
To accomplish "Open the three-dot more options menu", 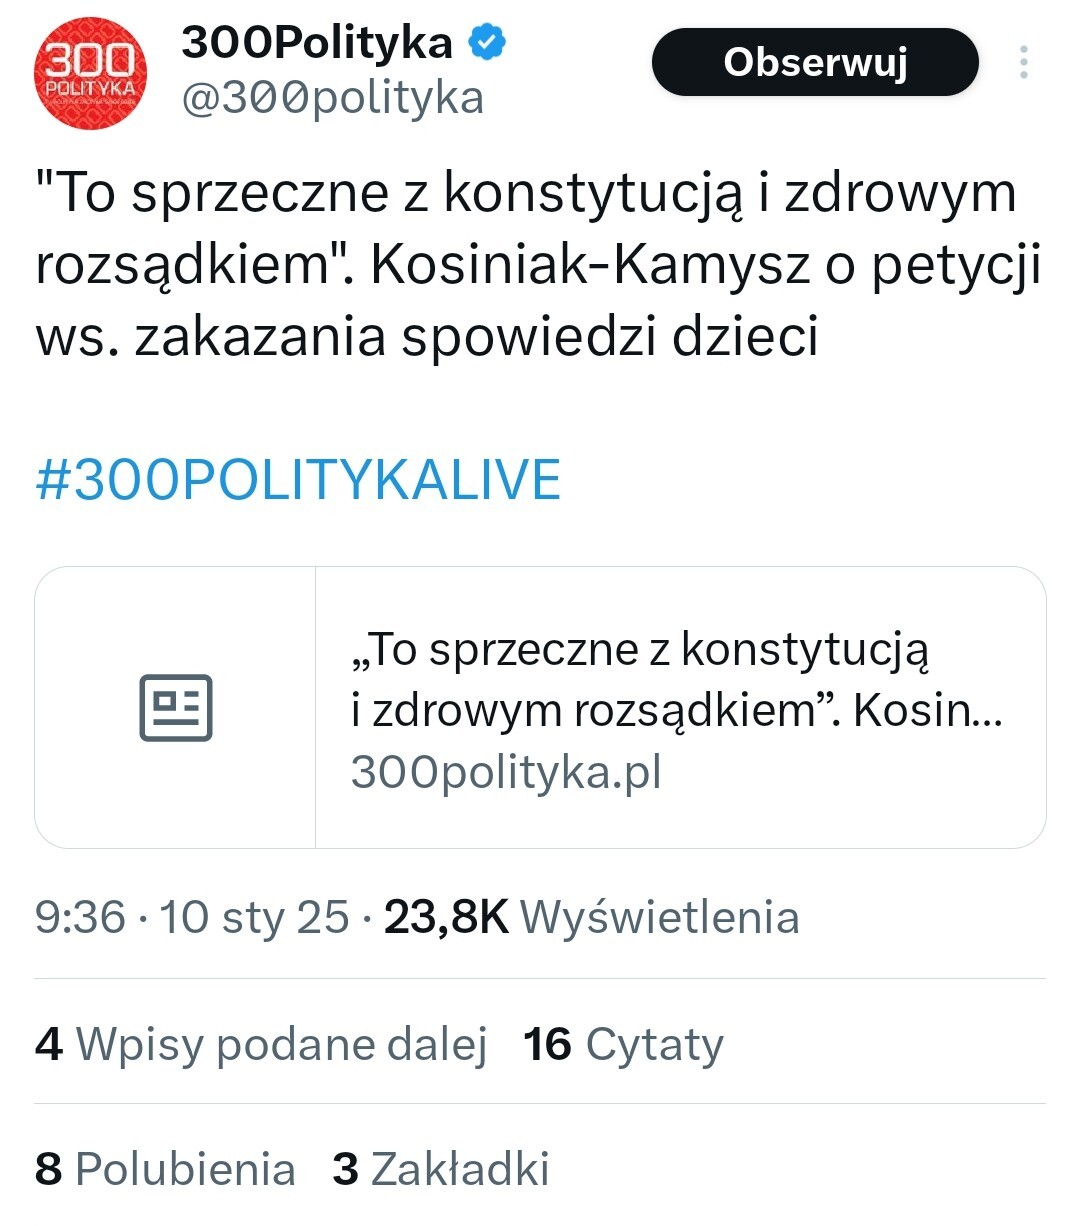I will 1023,62.
